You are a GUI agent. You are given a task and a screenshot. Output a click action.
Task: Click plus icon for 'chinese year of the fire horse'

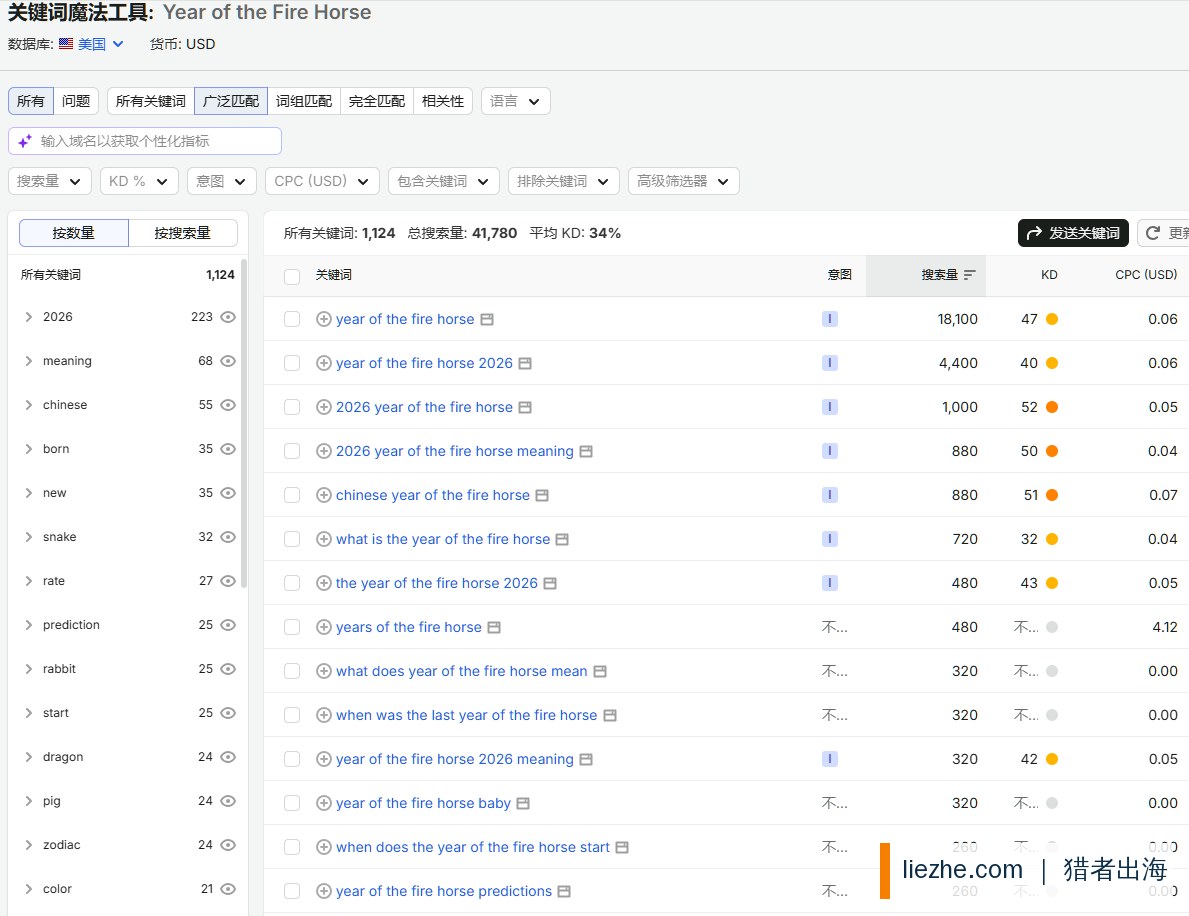click(x=324, y=495)
